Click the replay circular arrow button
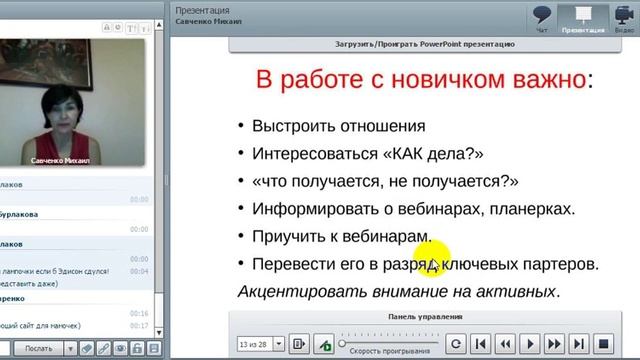Viewport: 640px width, 360px height. point(456,344)
